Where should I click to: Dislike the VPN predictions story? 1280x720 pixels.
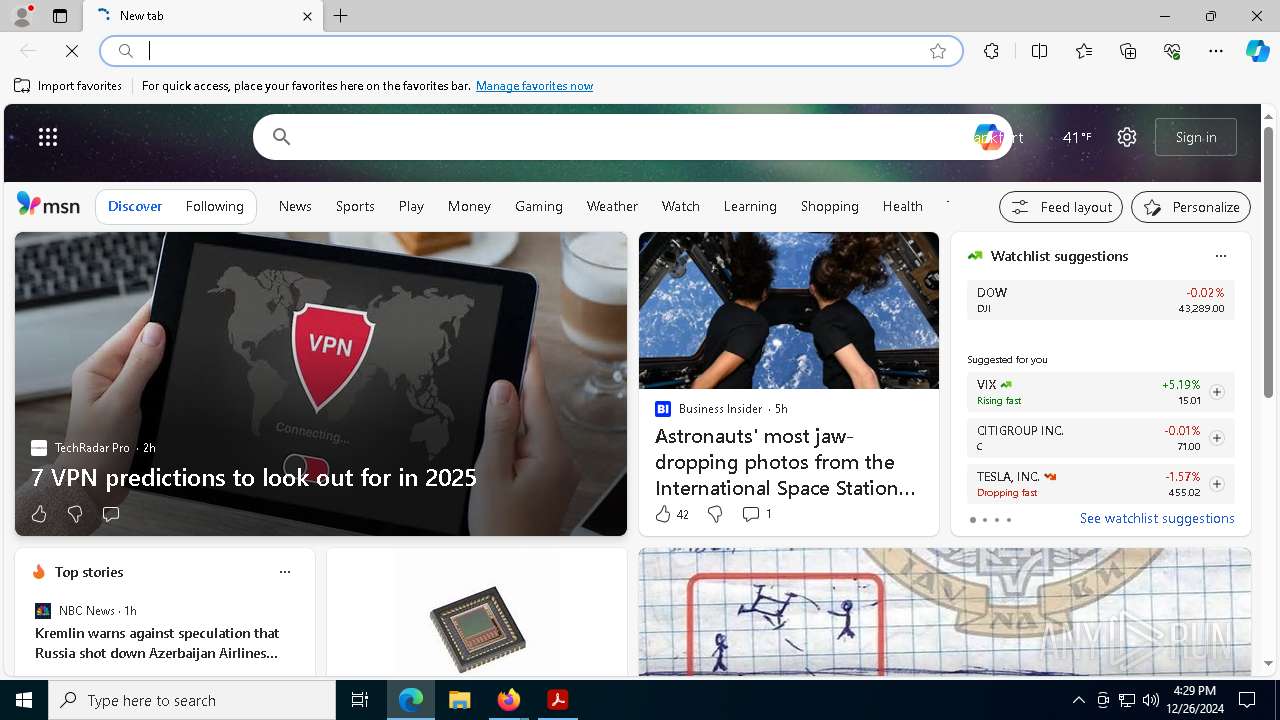click(x=75, y=514)
